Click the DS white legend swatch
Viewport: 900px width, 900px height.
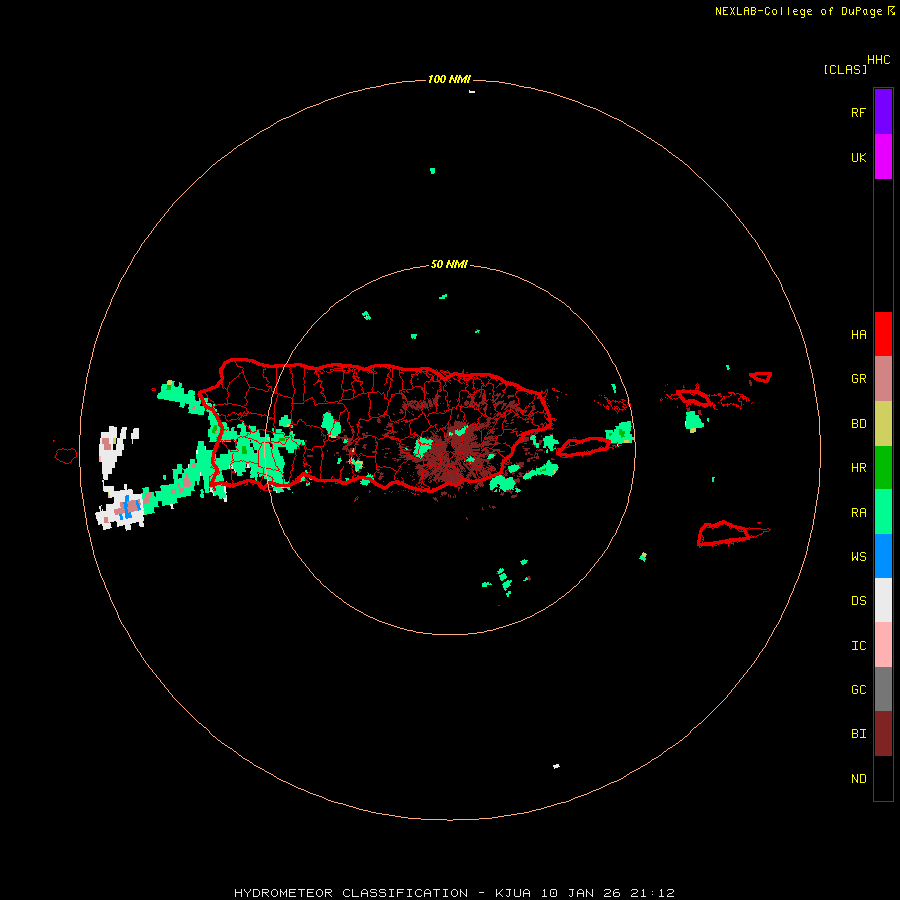(x=883, y=600)
